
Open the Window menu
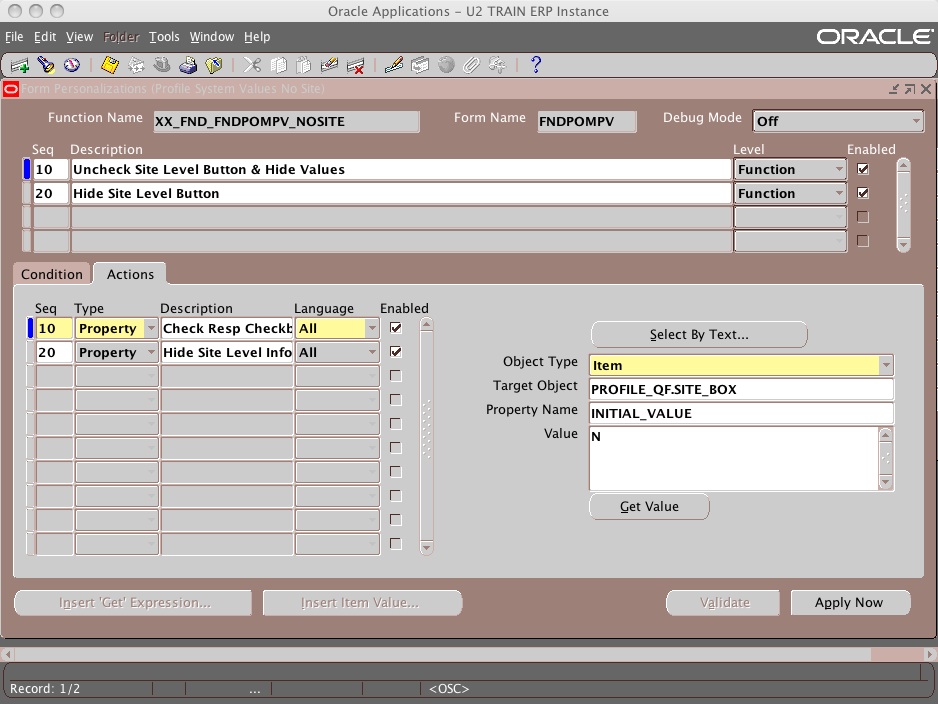tap(212, 37)
